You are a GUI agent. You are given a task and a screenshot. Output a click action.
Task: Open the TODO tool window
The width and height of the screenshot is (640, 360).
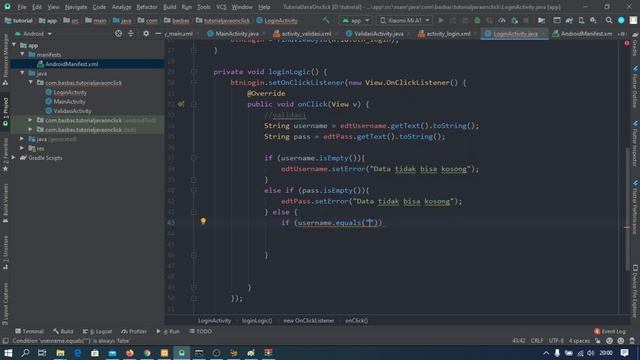click(200, 331)
